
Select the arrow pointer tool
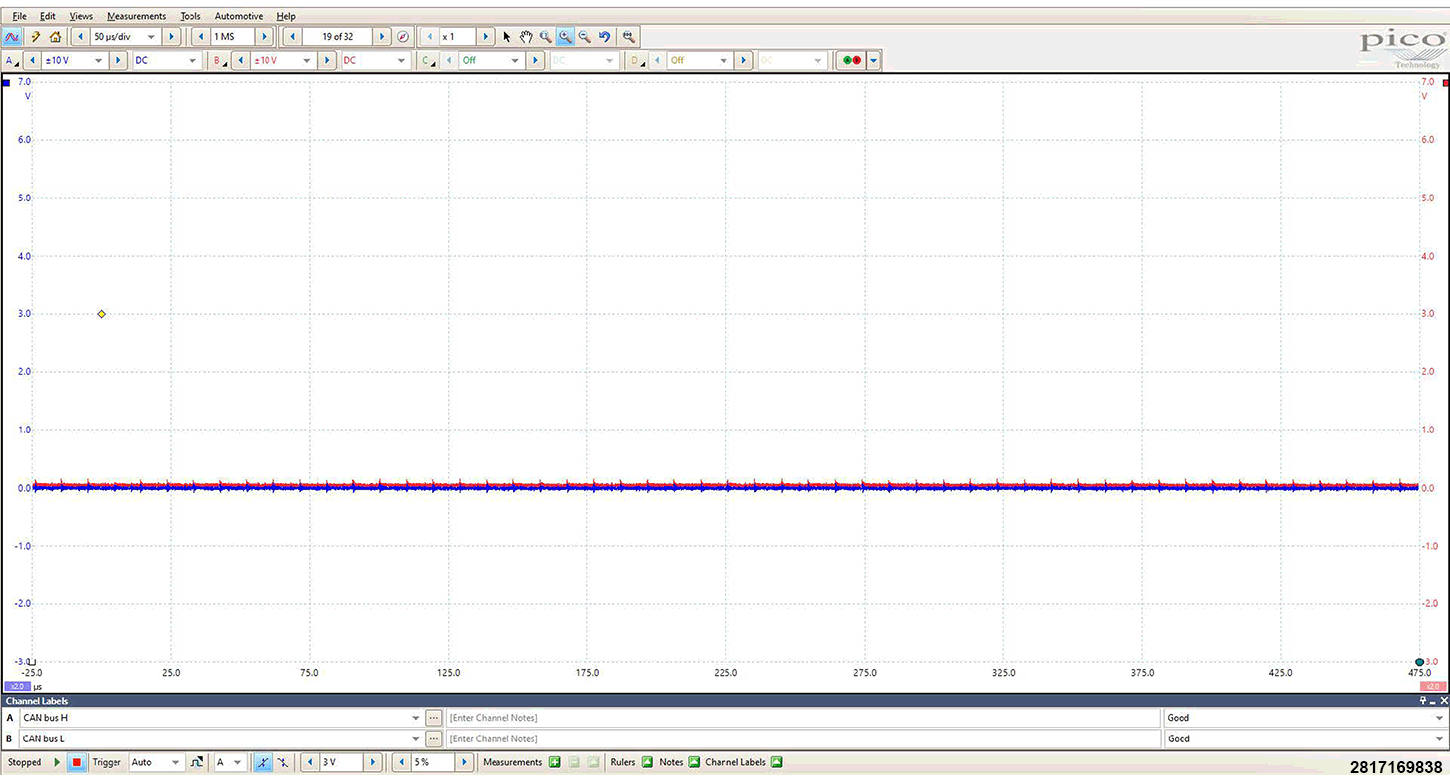(x=507, y=37)
